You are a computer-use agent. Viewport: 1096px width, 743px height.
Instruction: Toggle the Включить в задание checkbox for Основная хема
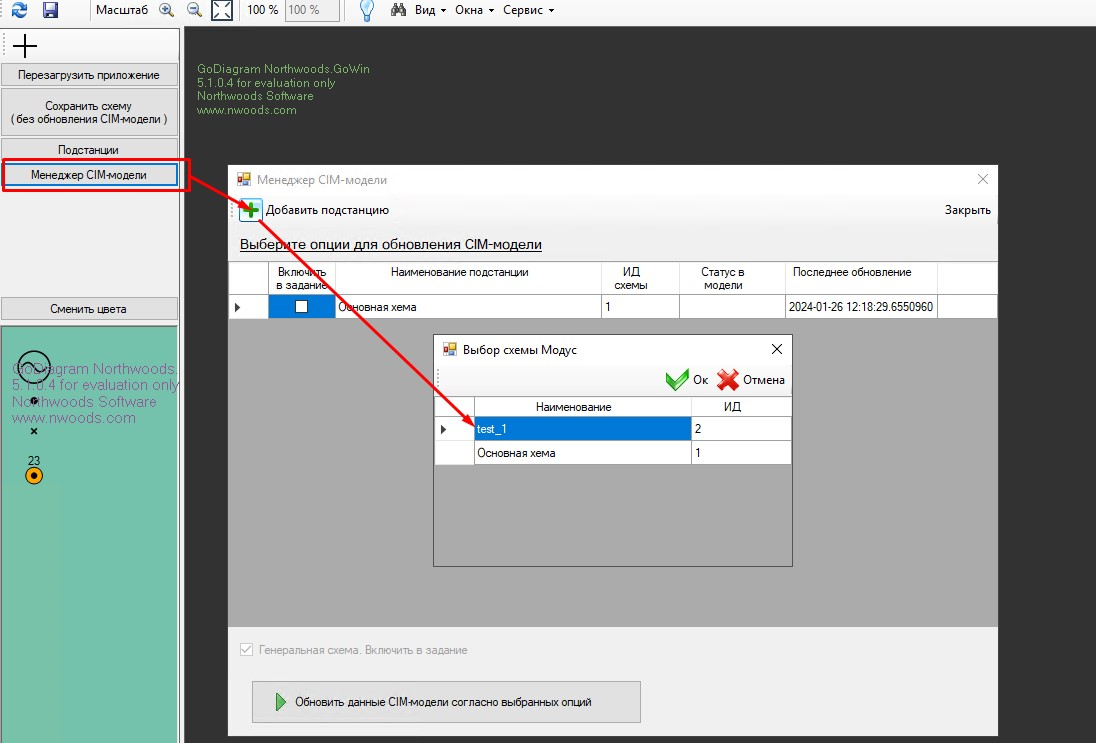[301, 307]
